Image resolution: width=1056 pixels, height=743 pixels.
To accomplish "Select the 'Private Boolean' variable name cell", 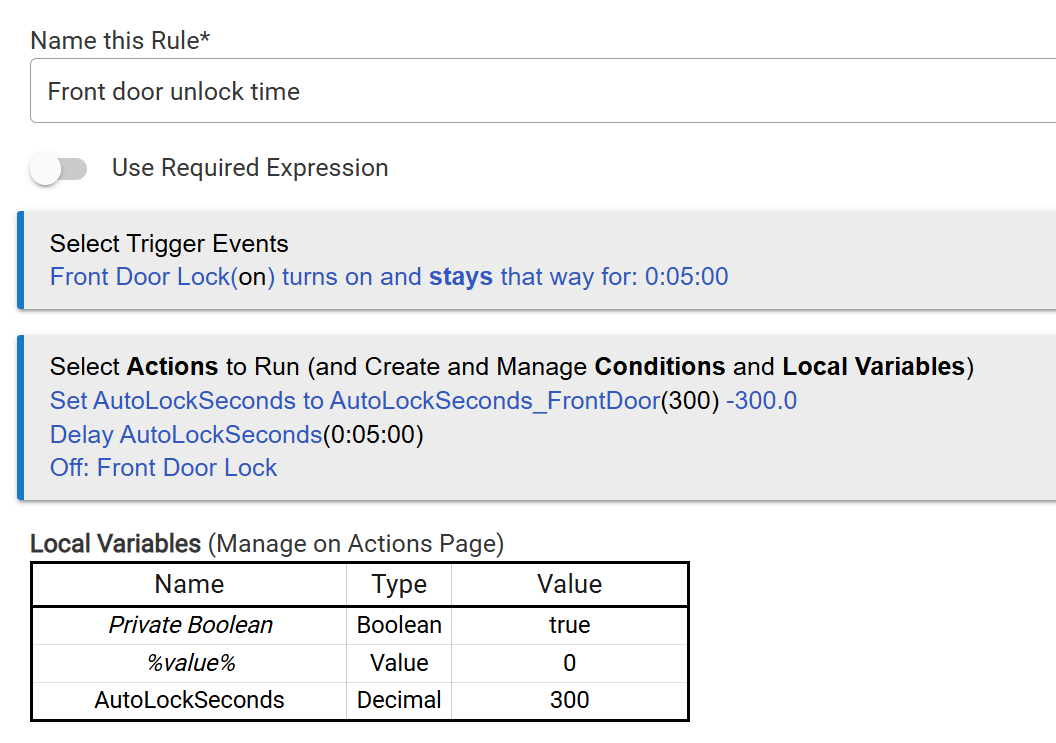I will (x=189, y=625).
